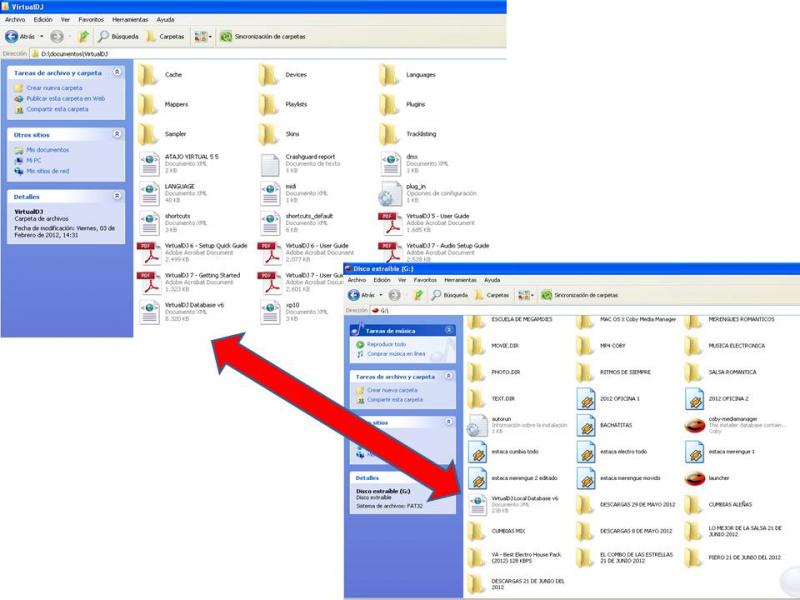Open the Skins folder
Screen dimensions: 800x600
point(279,134)
